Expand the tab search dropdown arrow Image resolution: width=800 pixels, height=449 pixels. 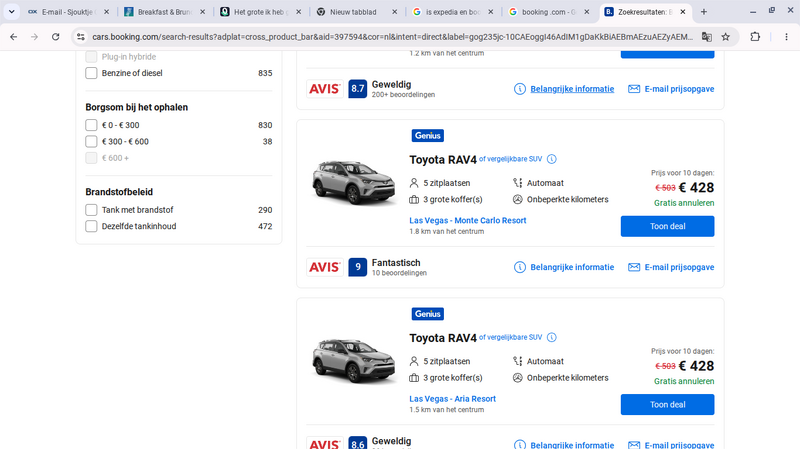click(x=11, y=12)
